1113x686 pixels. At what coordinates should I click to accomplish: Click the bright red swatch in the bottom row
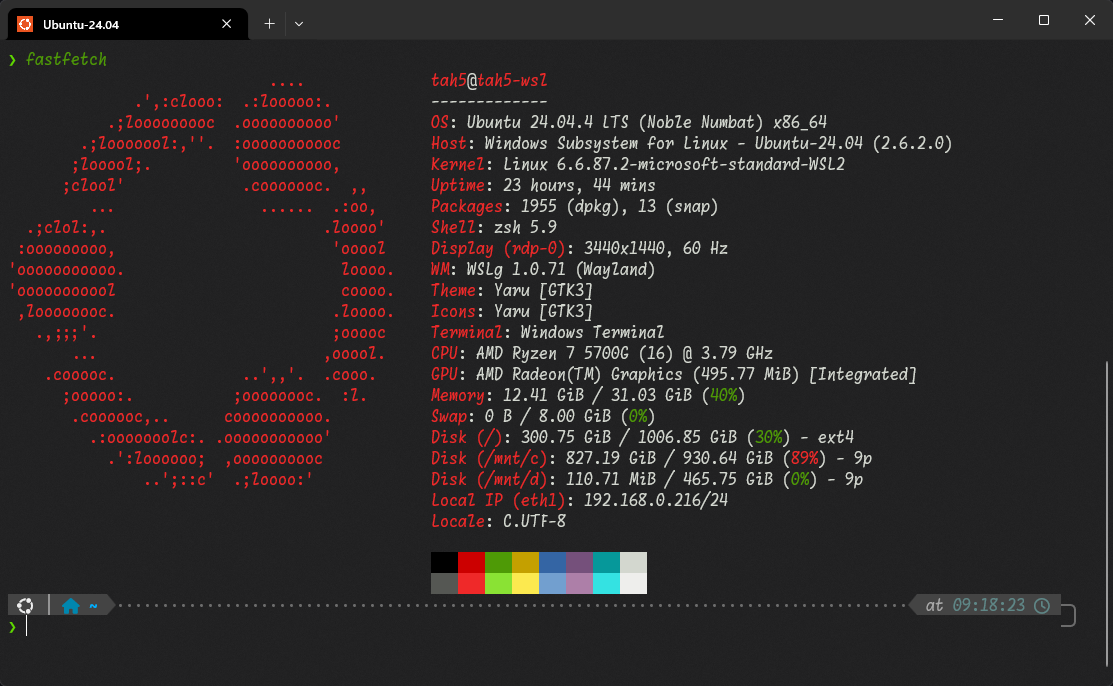coord(471,583)
